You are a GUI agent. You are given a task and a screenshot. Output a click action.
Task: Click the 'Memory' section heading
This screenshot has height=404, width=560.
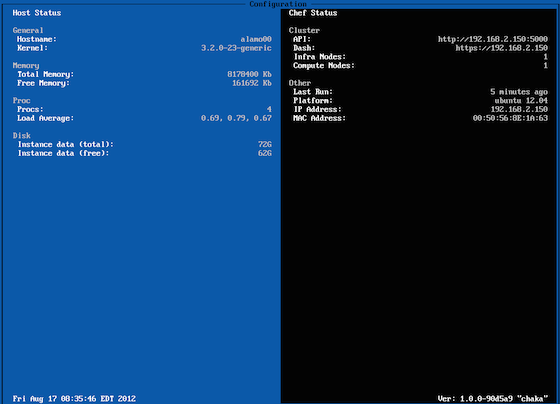(26, 65)
